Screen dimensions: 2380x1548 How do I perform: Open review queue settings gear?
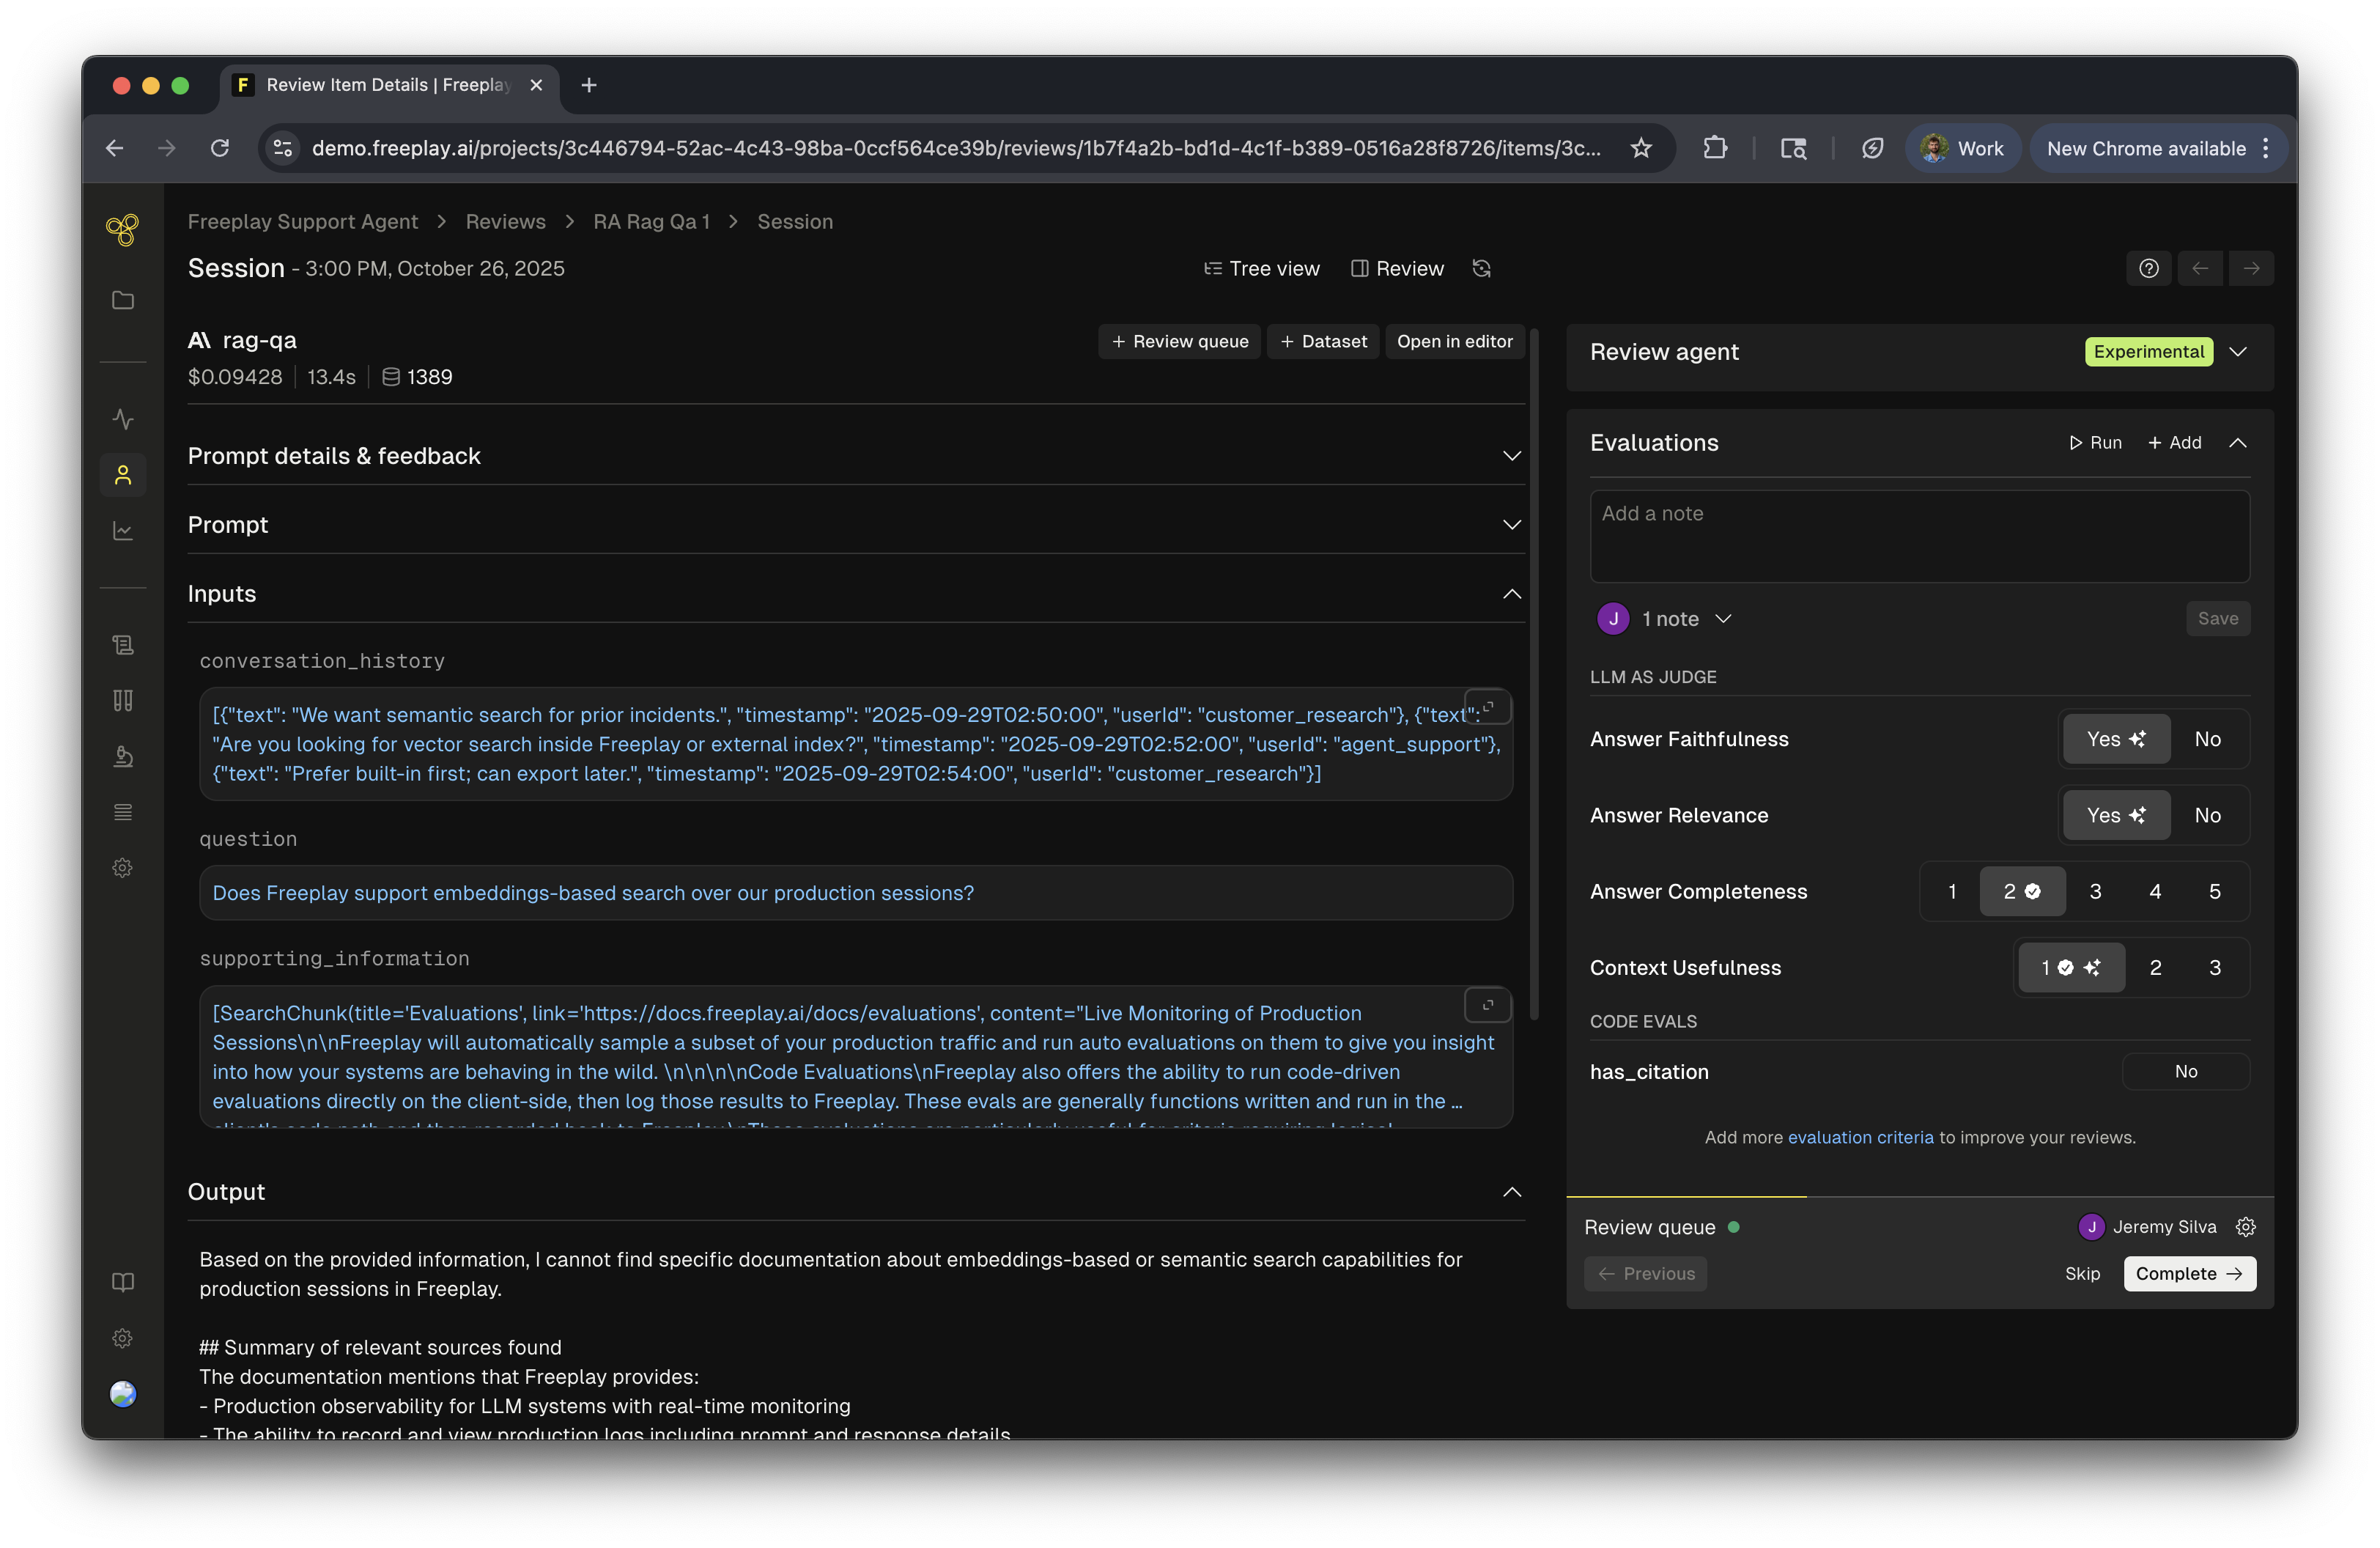click(2245, 1227)
